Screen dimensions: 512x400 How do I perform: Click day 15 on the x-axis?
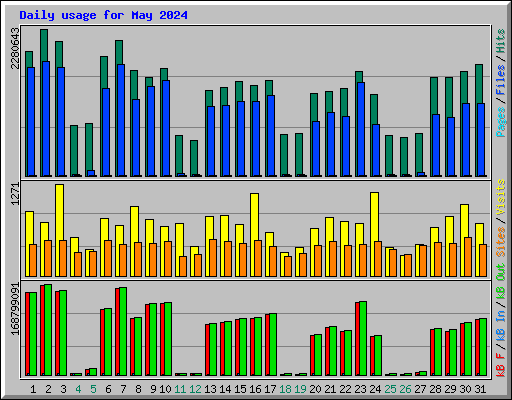click(x=240, y=389)
